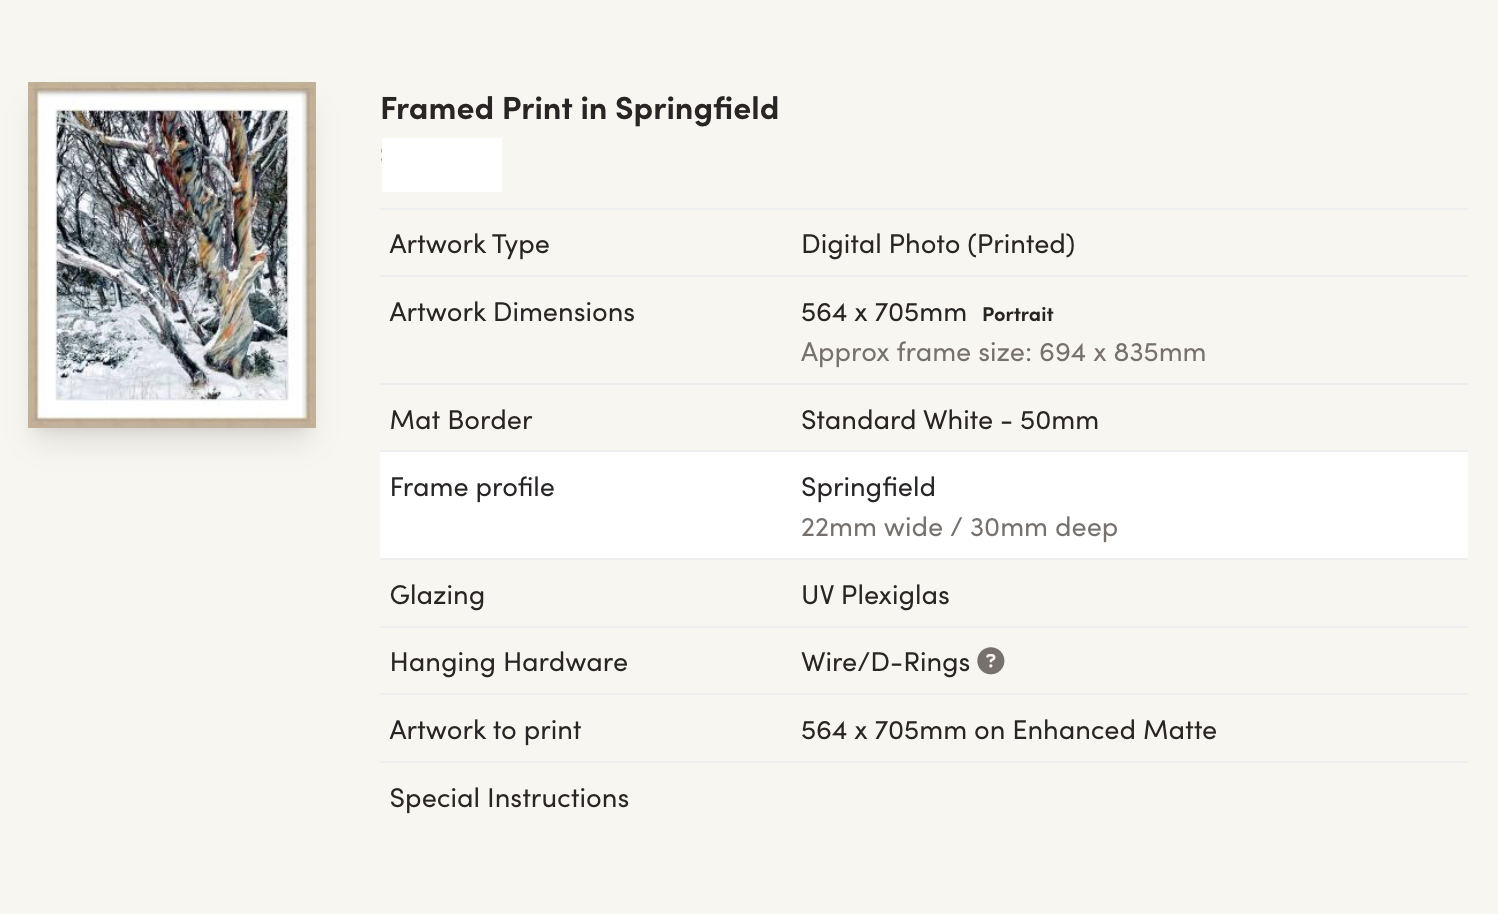Click the Artwork Type label
Viewport: 1498px width, 914px height.
(469, 244)
